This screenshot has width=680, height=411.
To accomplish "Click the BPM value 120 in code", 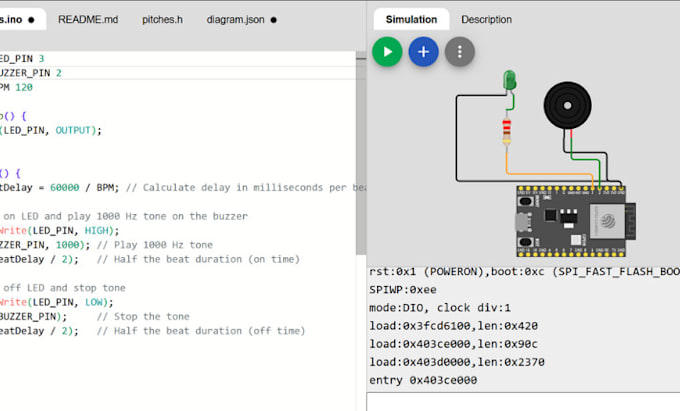I will point(22,87).
